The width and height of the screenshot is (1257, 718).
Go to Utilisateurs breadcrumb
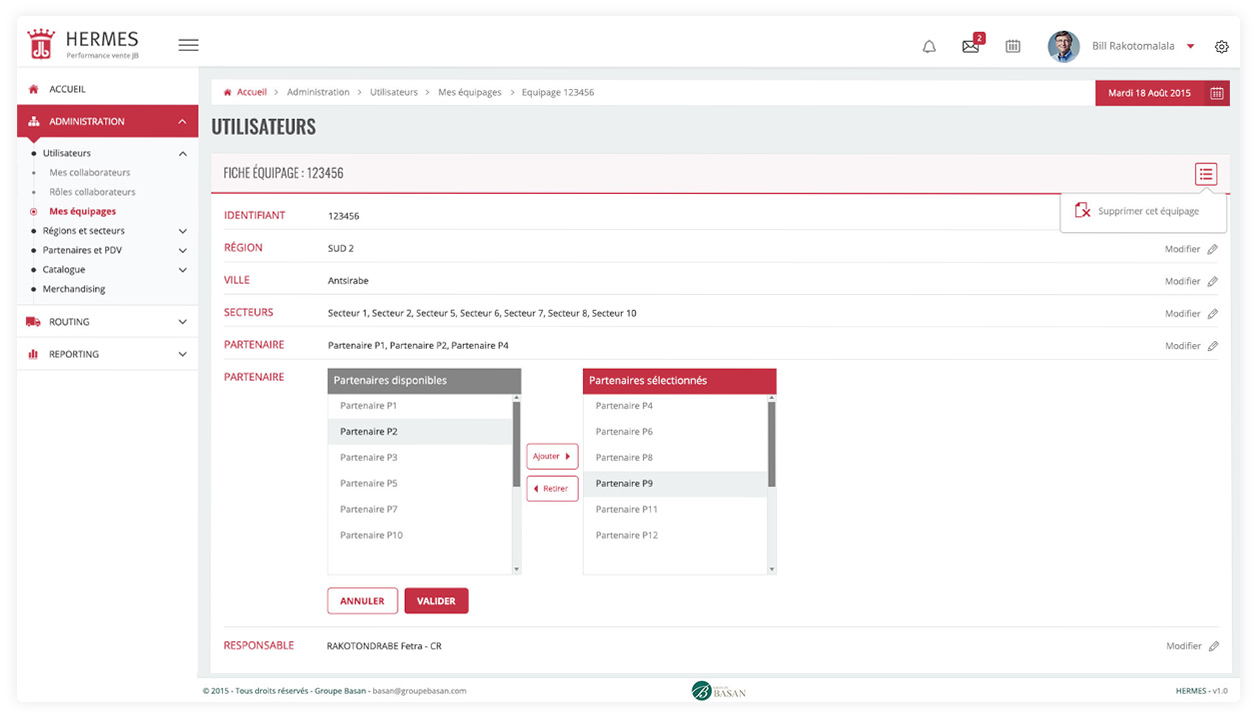tap(394, 92)
